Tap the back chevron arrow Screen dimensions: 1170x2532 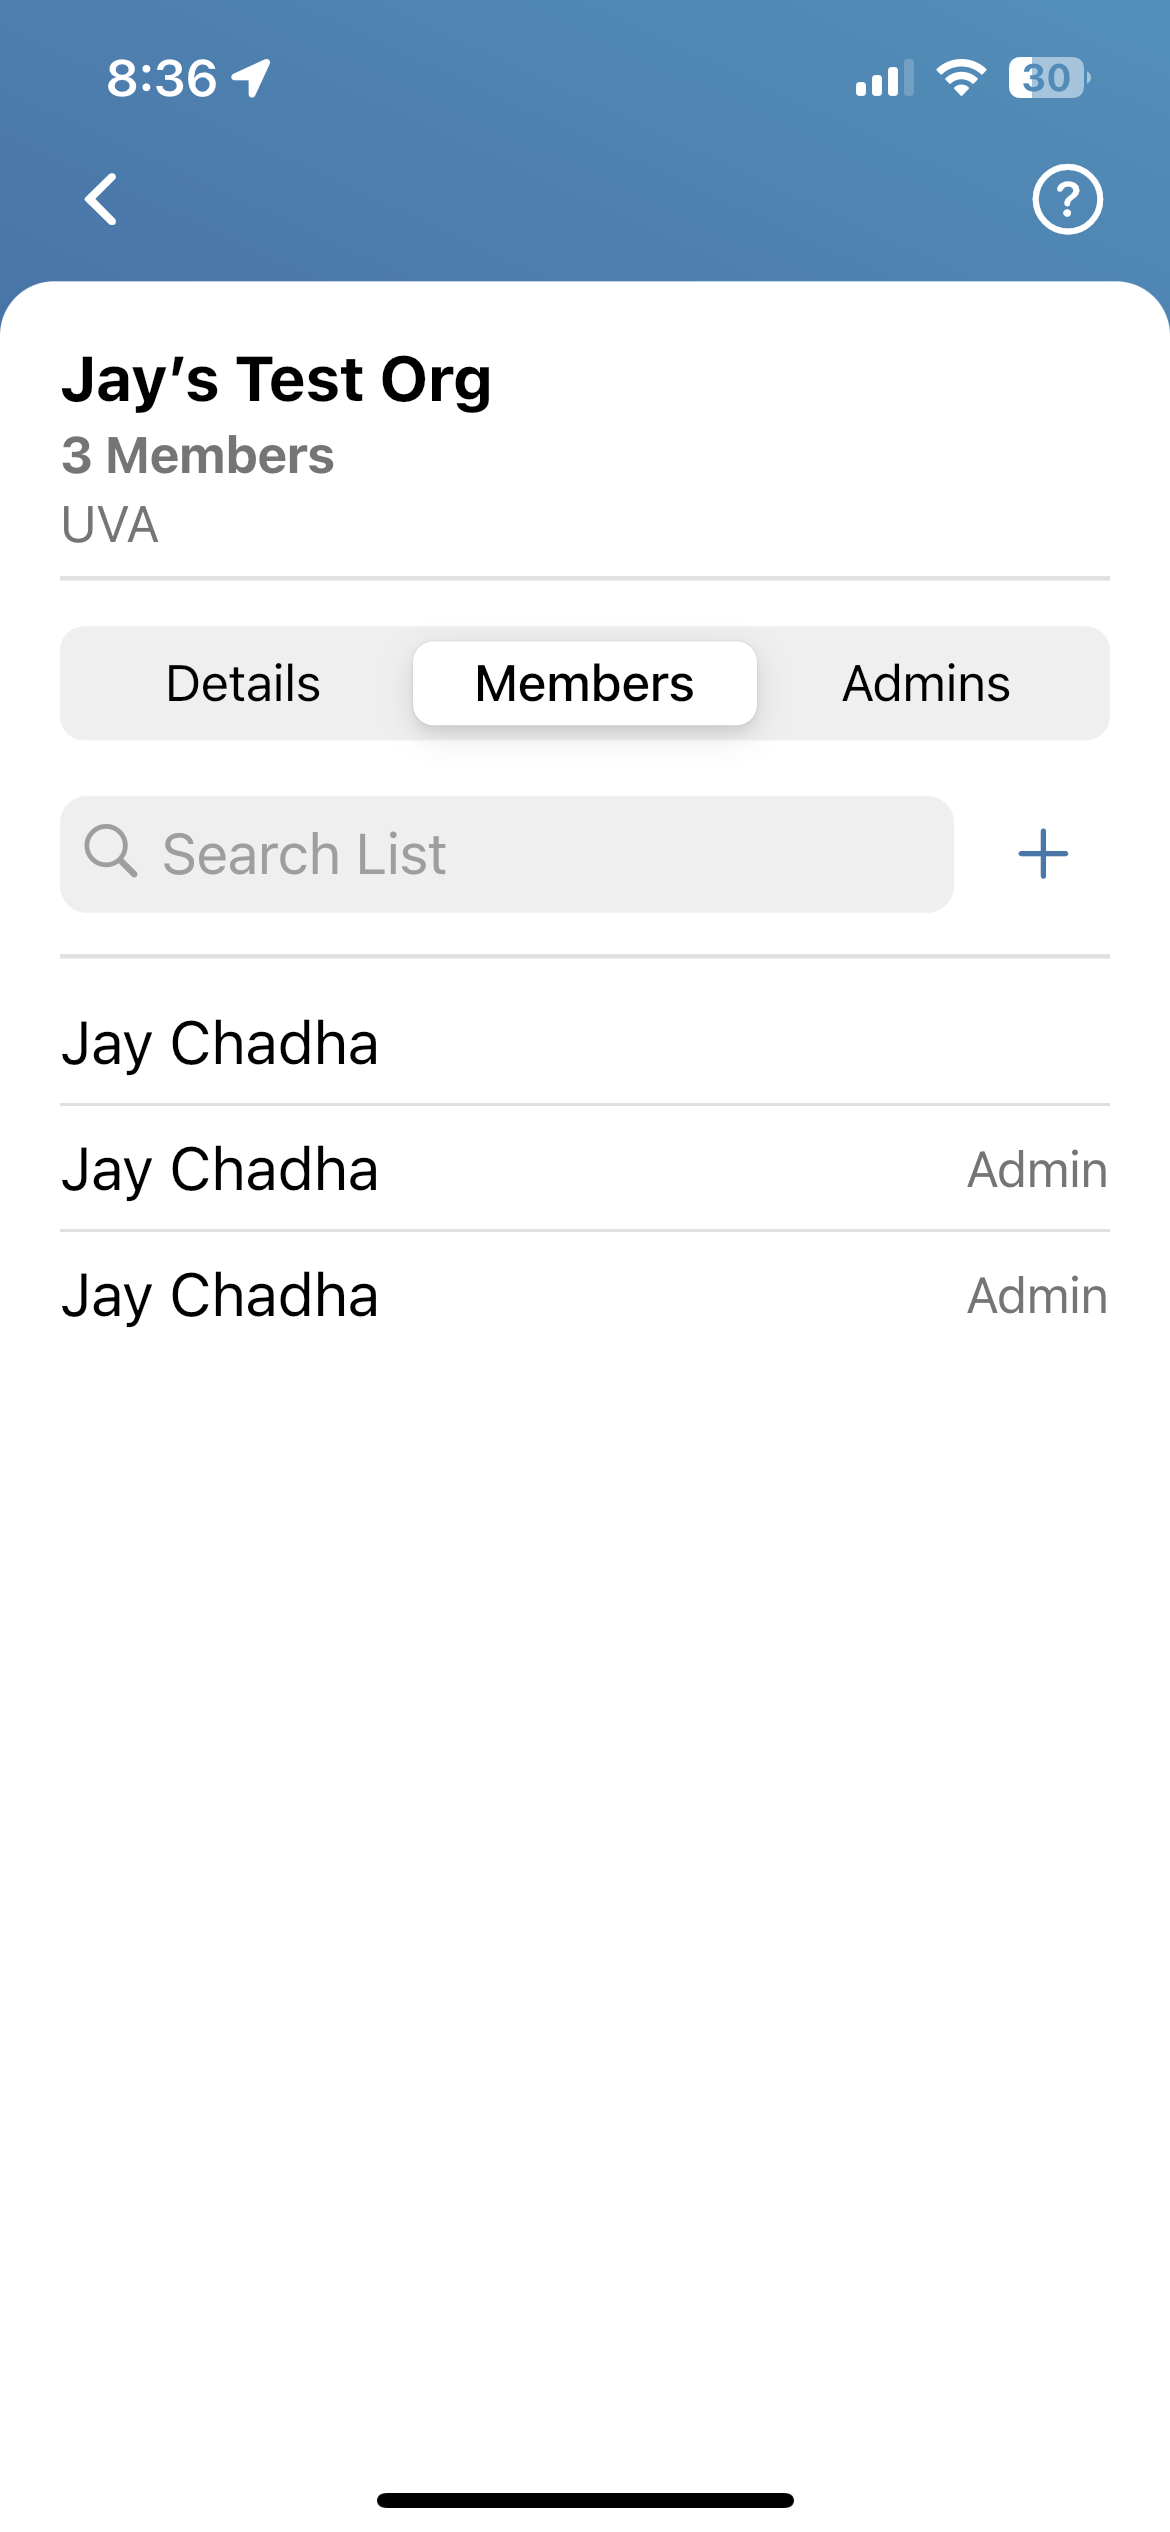(101, 199)
